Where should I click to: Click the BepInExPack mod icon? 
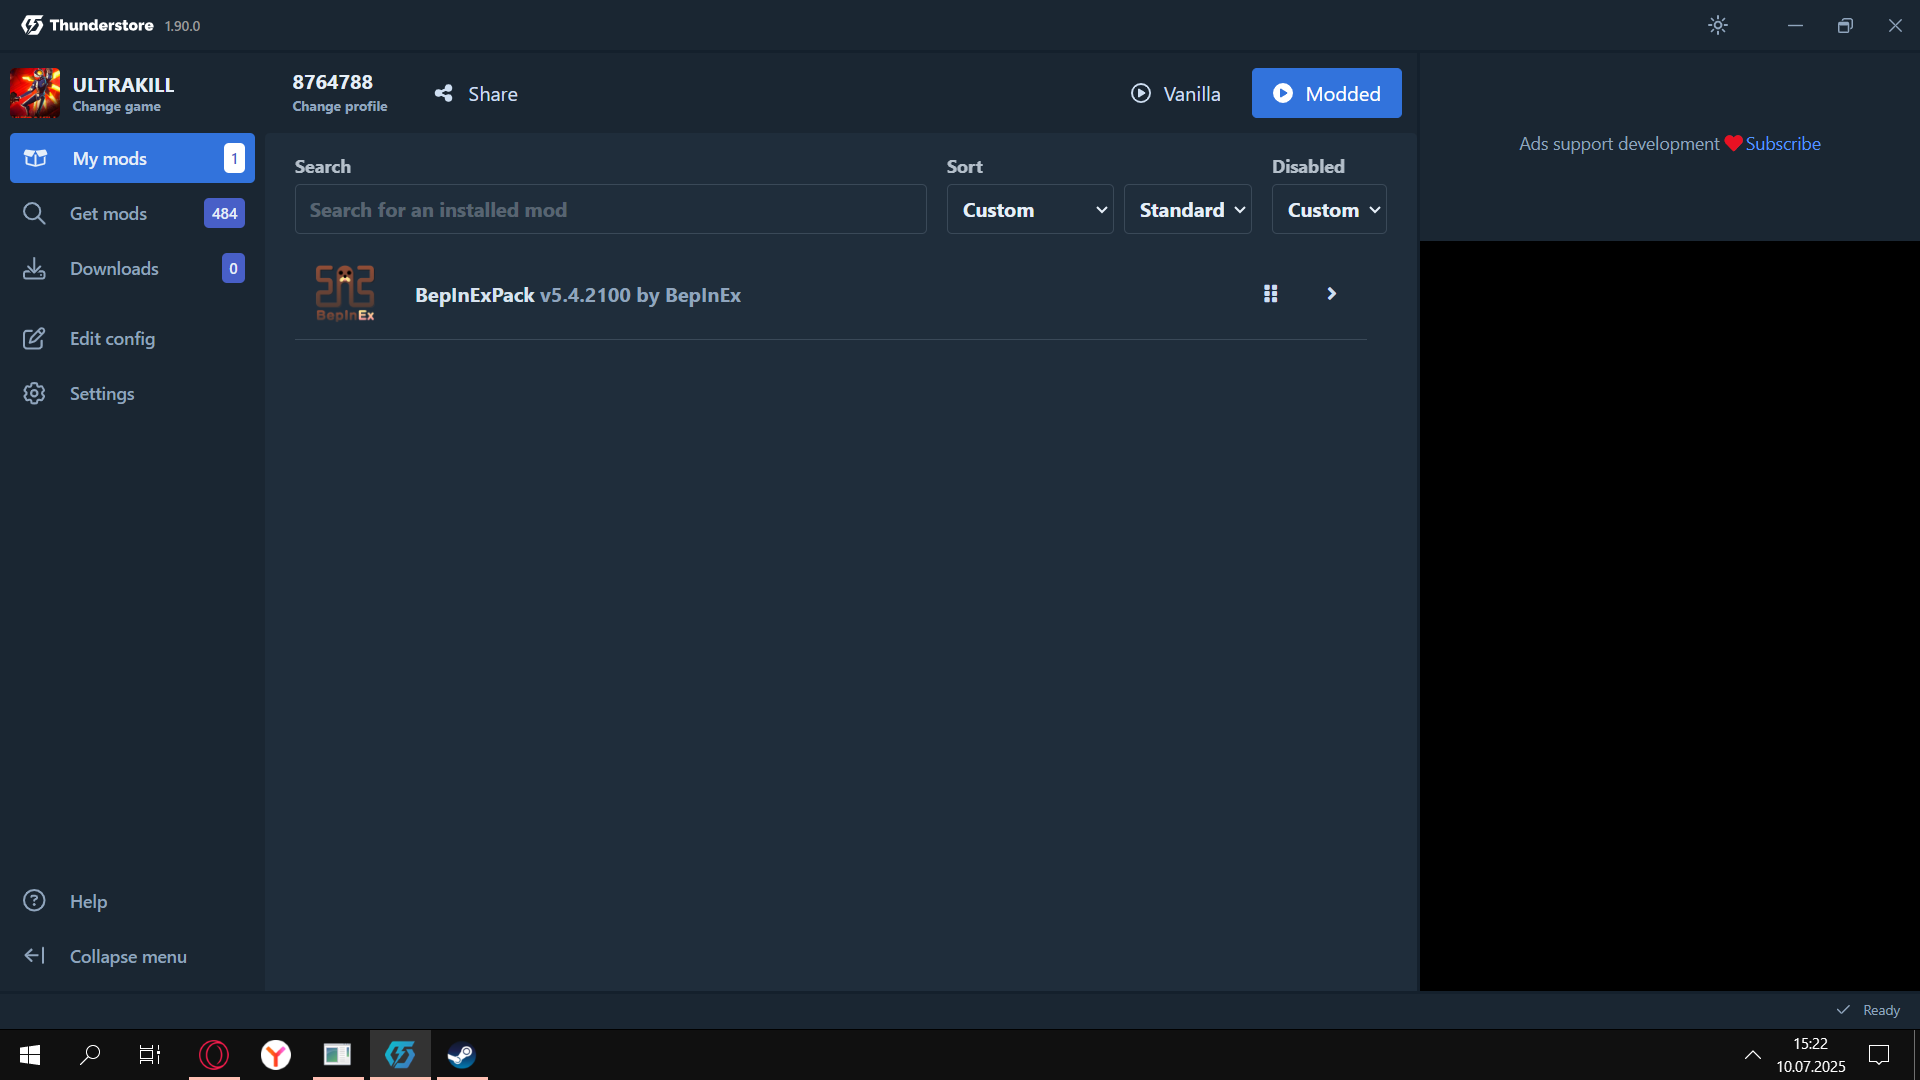[345, 293]
